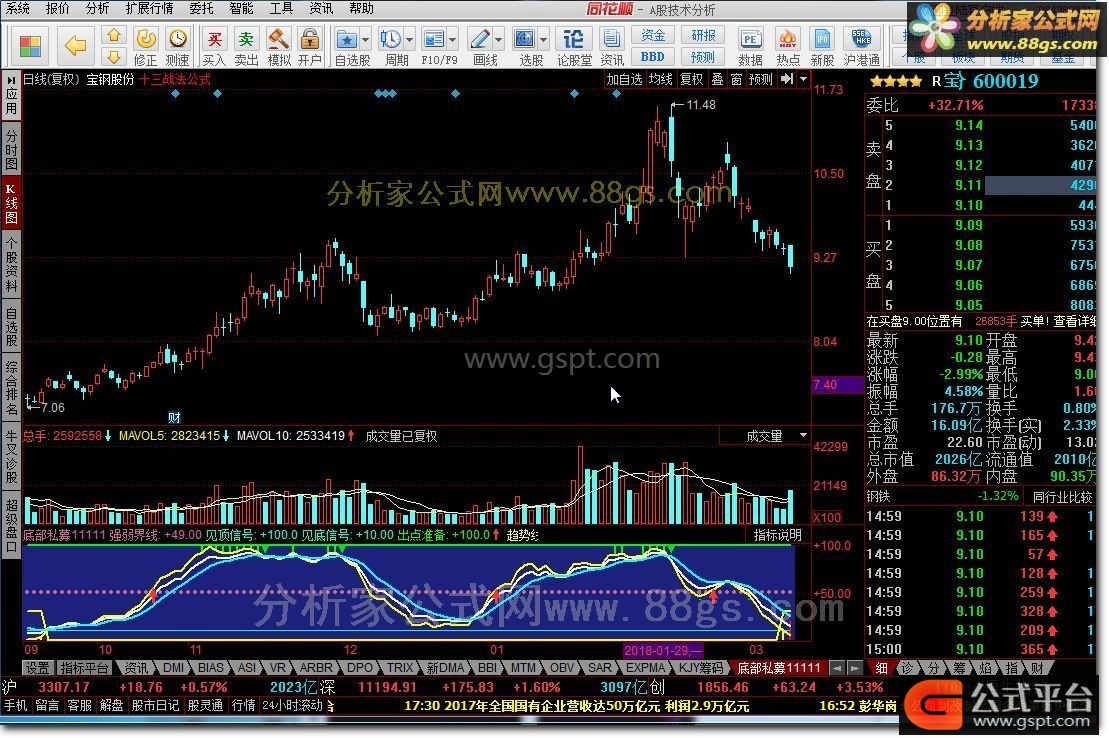Go back with the yellow left arrow
Image resolution: width=1109 pixels, height=738 pixels.
pyautogui.click(x=75, y=46)
